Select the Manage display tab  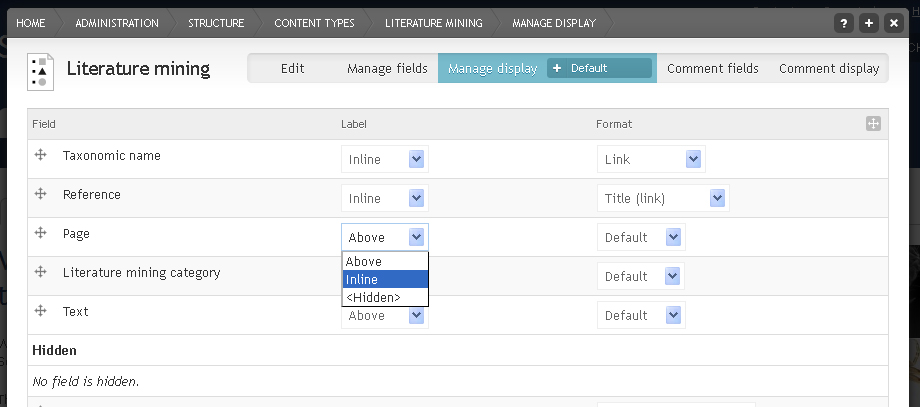492,69
